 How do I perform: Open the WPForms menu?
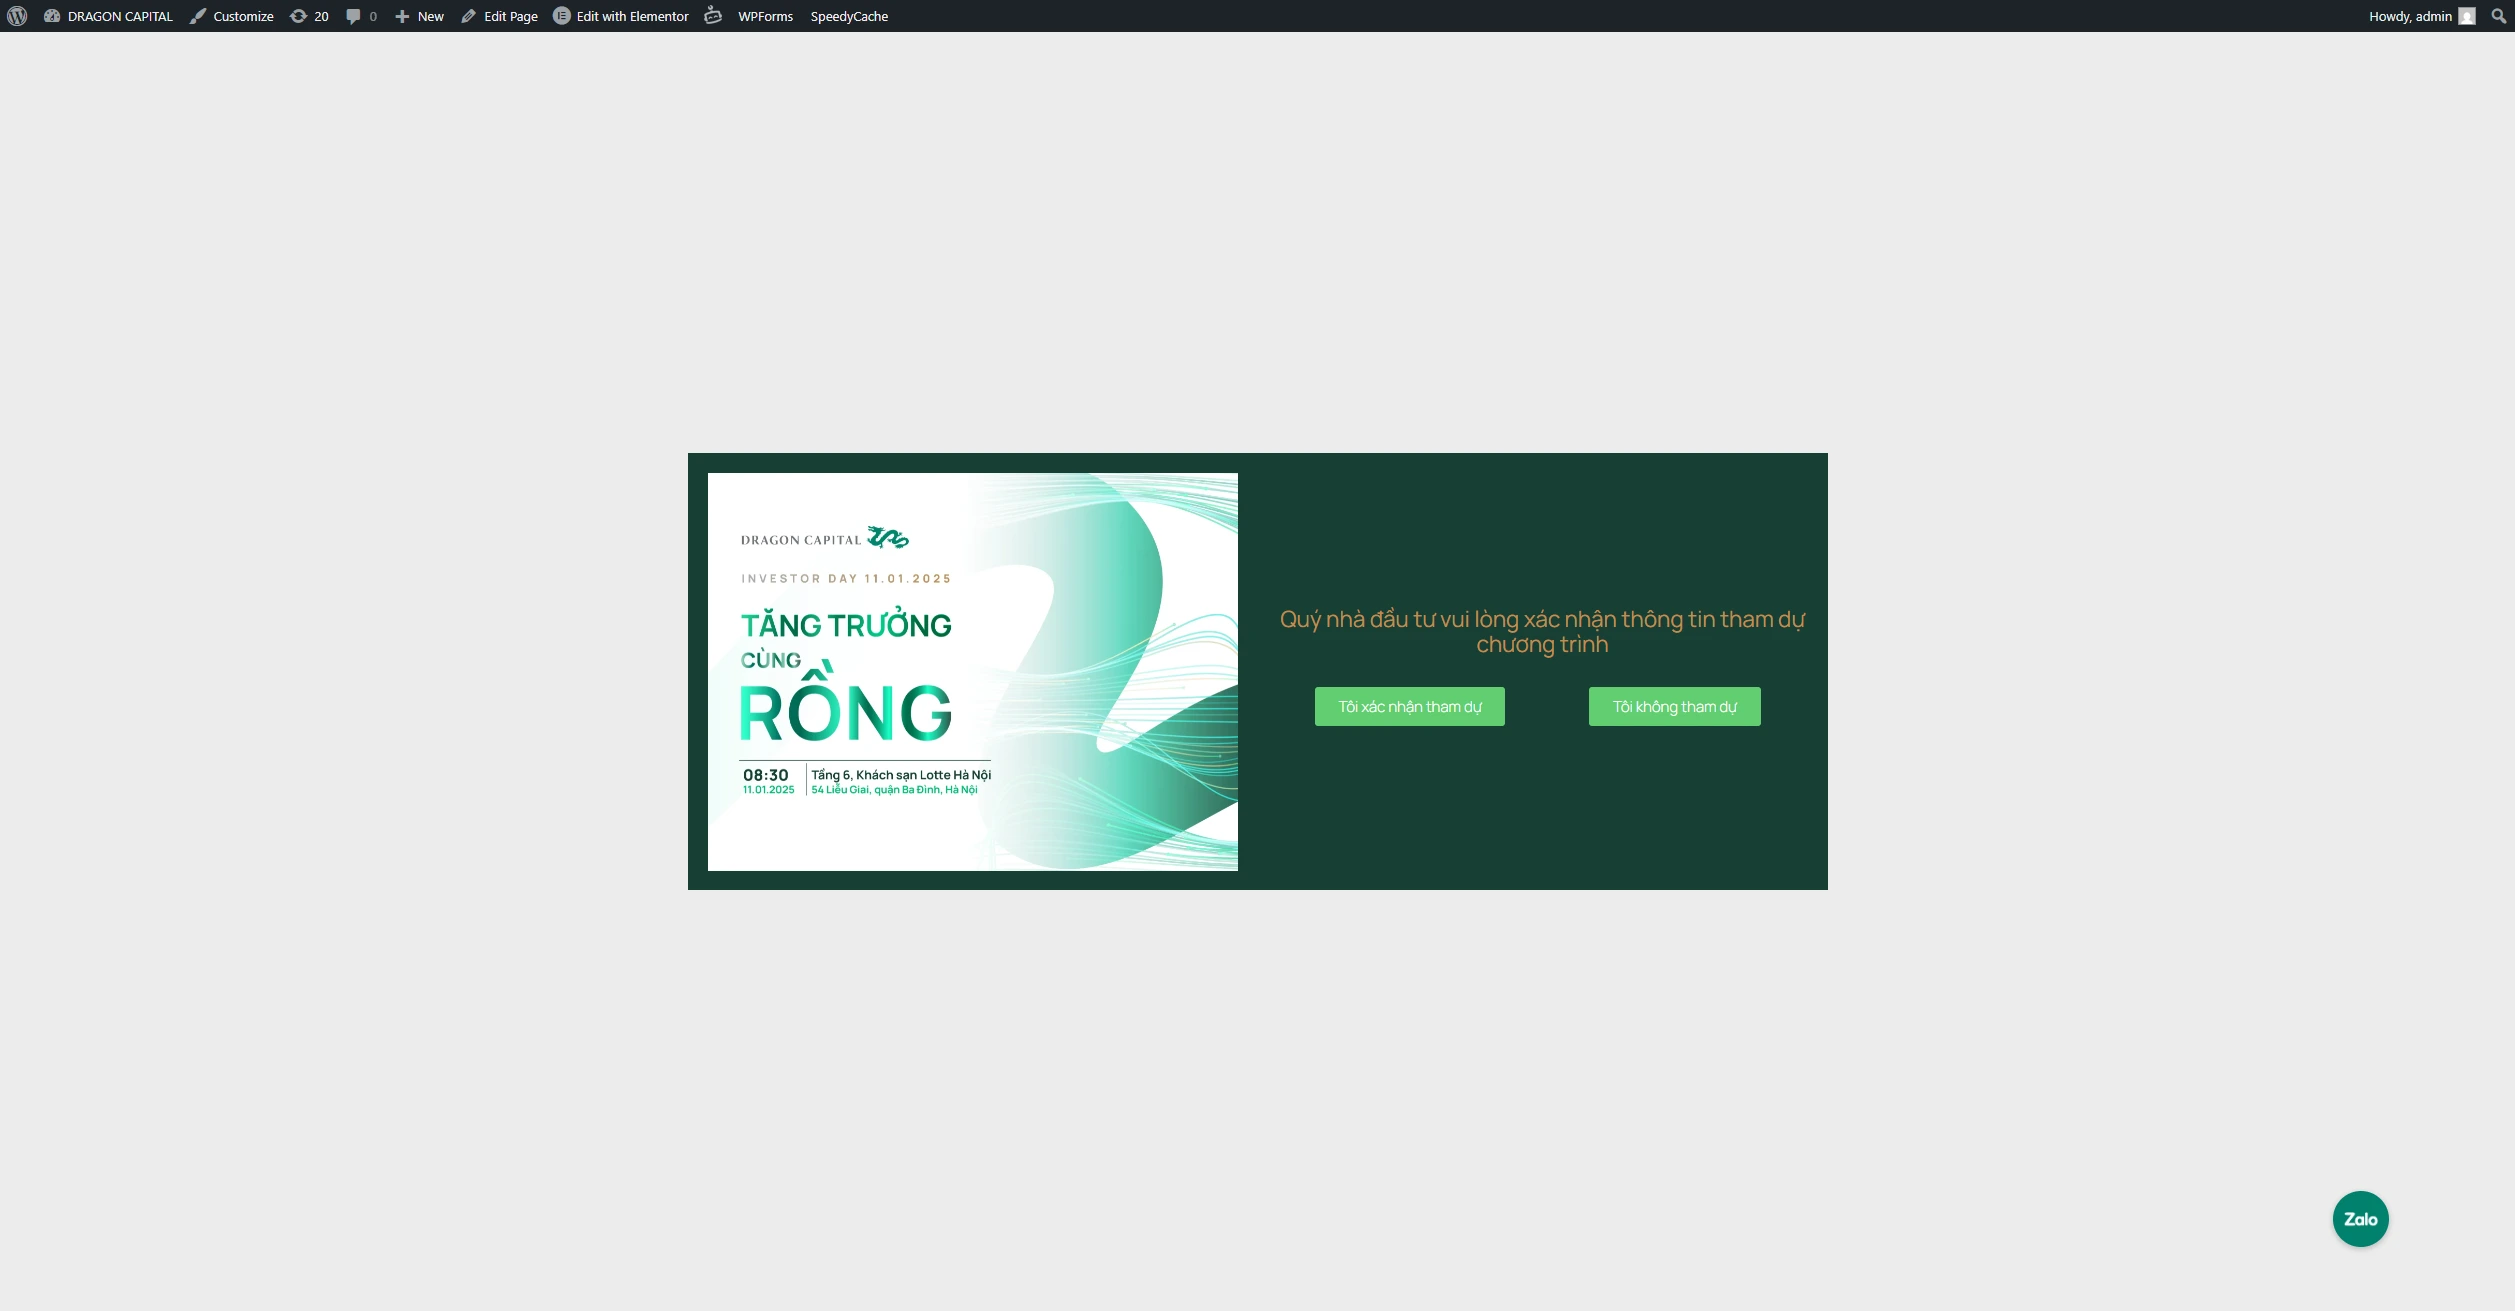click(765, 16)
